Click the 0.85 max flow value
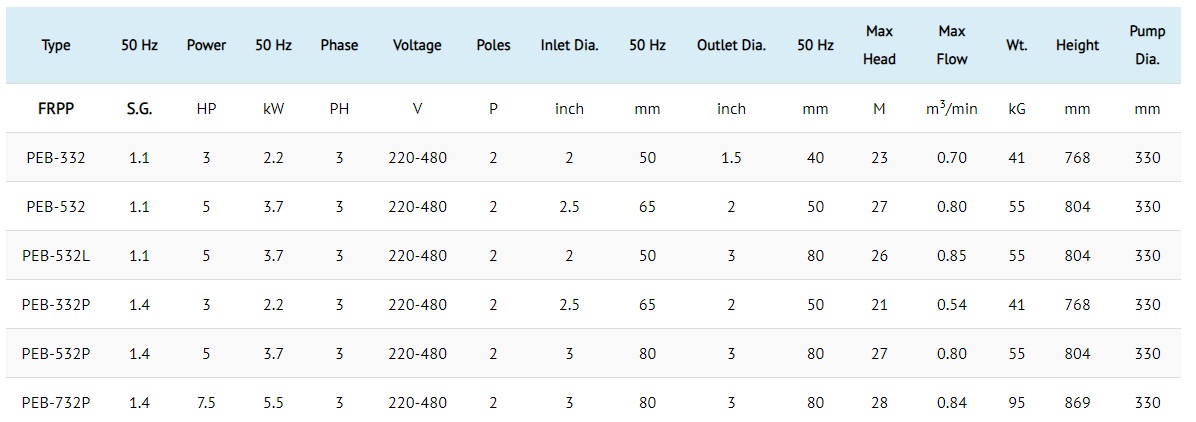1196x422 pixels. (x=952, y=256)
